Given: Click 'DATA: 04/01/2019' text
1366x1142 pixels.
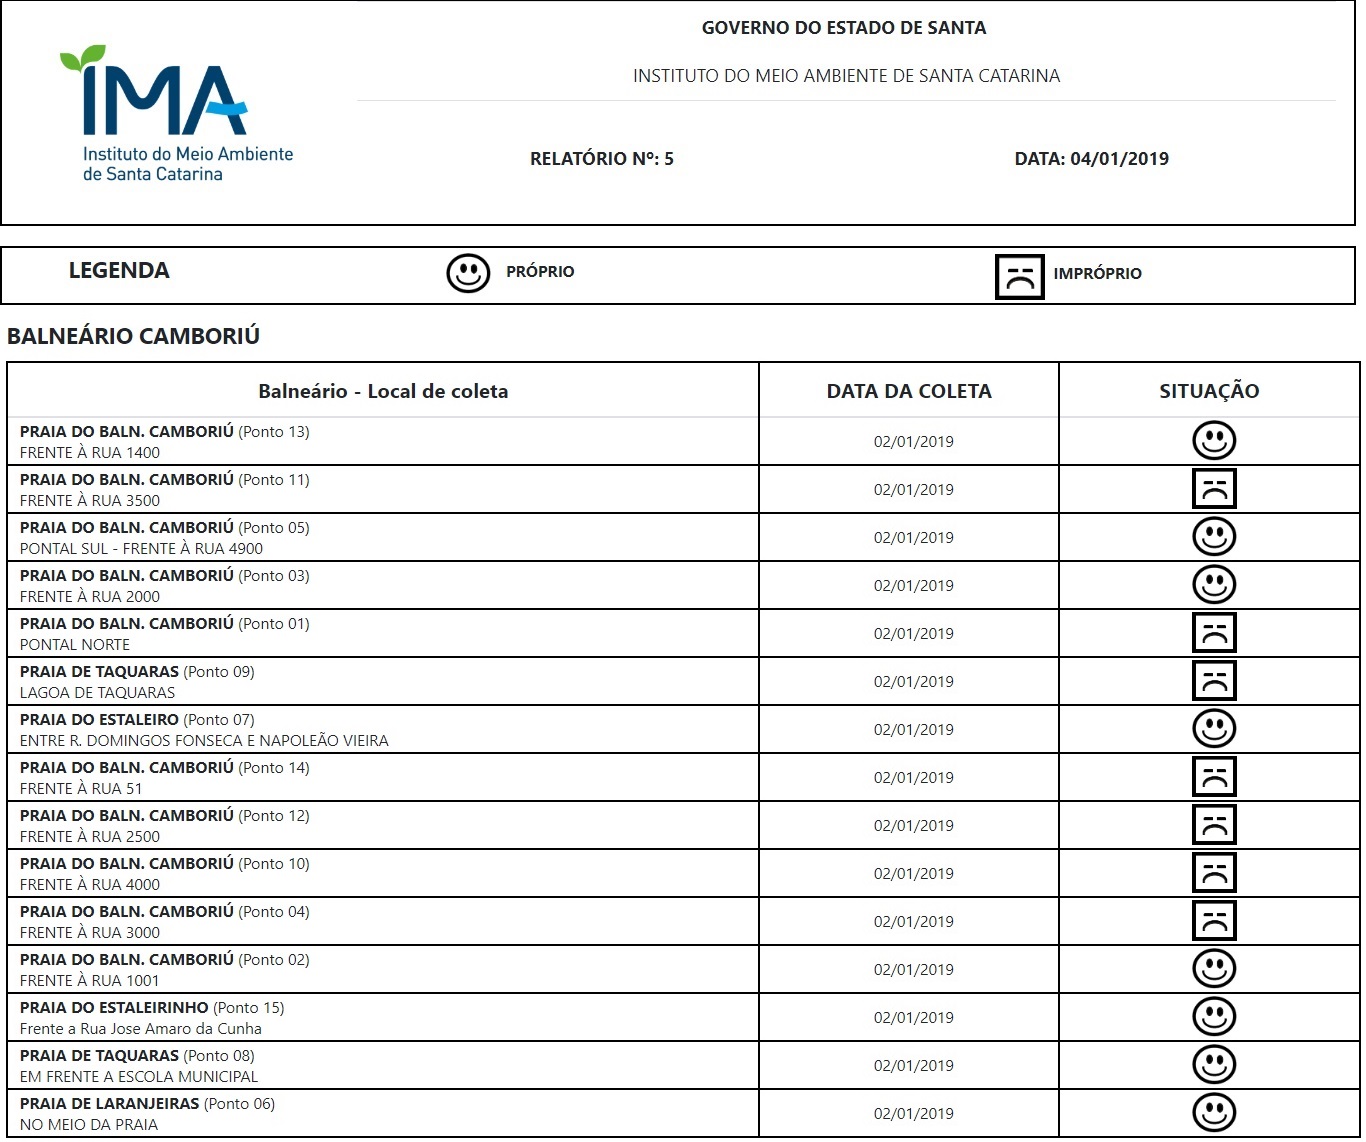Looking at the screenshot, I should click(x=1091, y=158).
